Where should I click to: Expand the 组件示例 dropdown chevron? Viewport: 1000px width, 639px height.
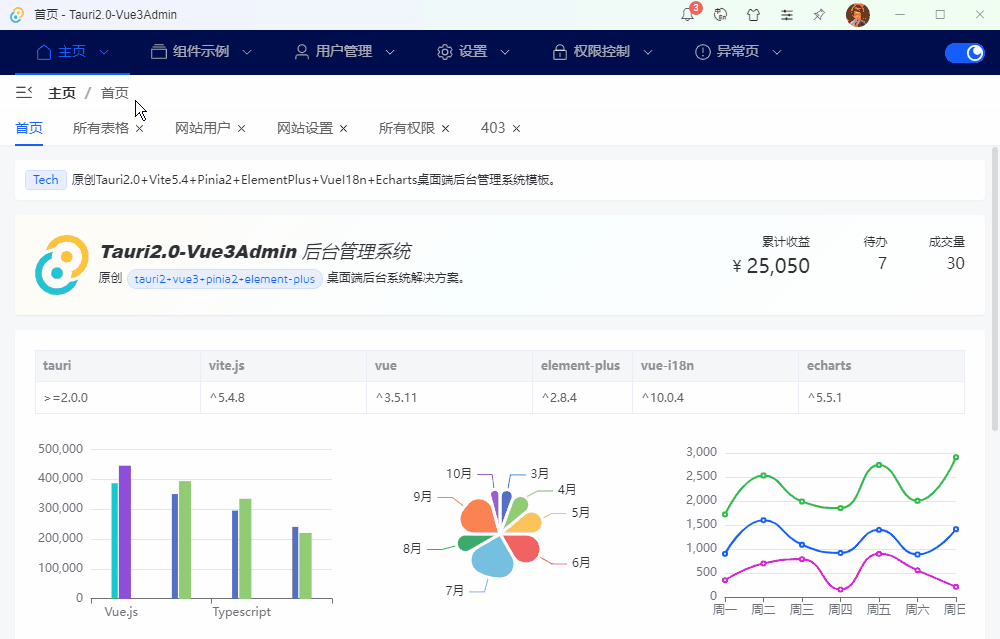247,52
